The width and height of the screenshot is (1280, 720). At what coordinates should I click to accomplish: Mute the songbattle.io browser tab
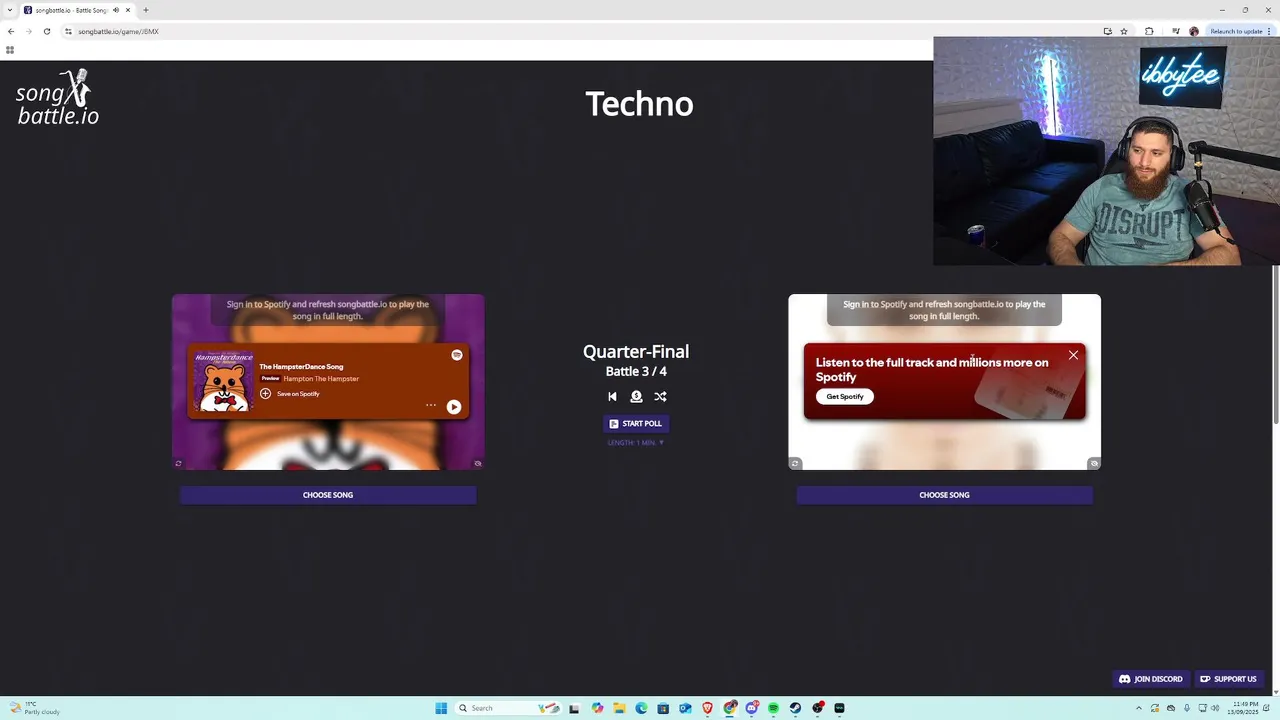[116, 10]
